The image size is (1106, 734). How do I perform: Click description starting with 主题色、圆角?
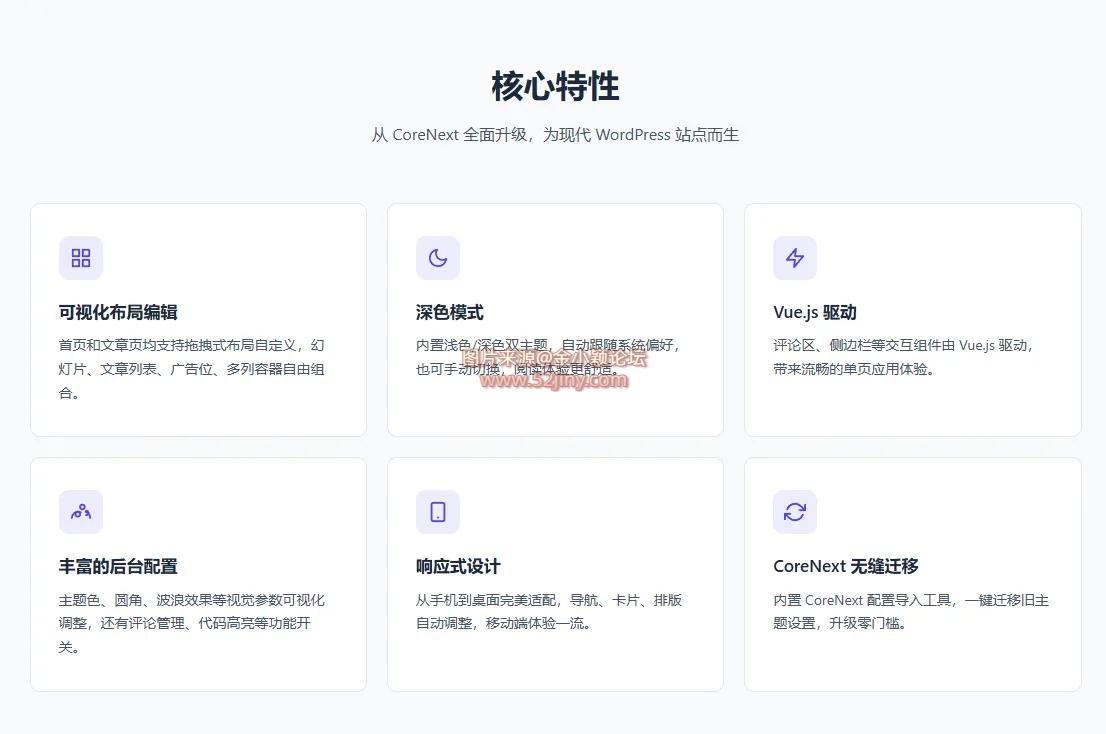[x=192, y=623]
